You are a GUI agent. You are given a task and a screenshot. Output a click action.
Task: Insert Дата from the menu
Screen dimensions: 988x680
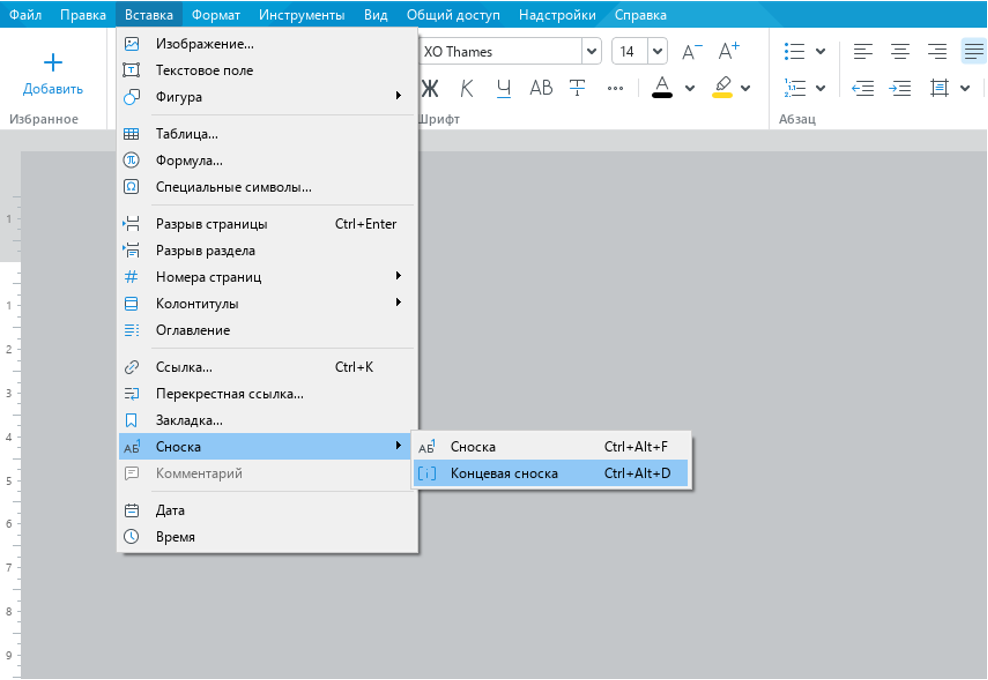coord(267,510)
